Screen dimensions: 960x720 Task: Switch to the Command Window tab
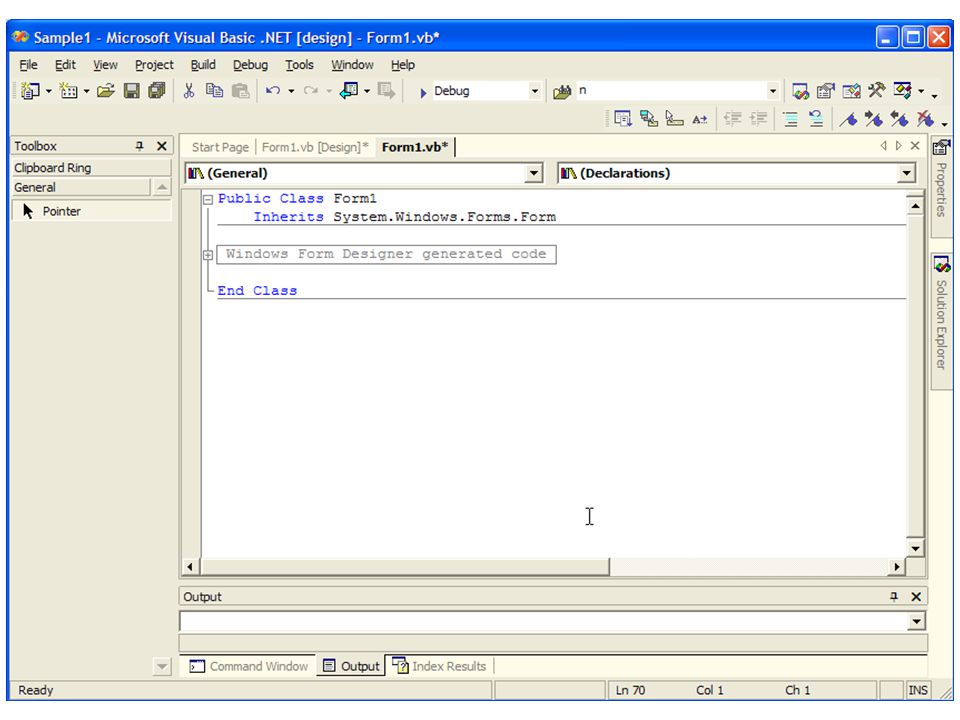click(x=249, y=666)
